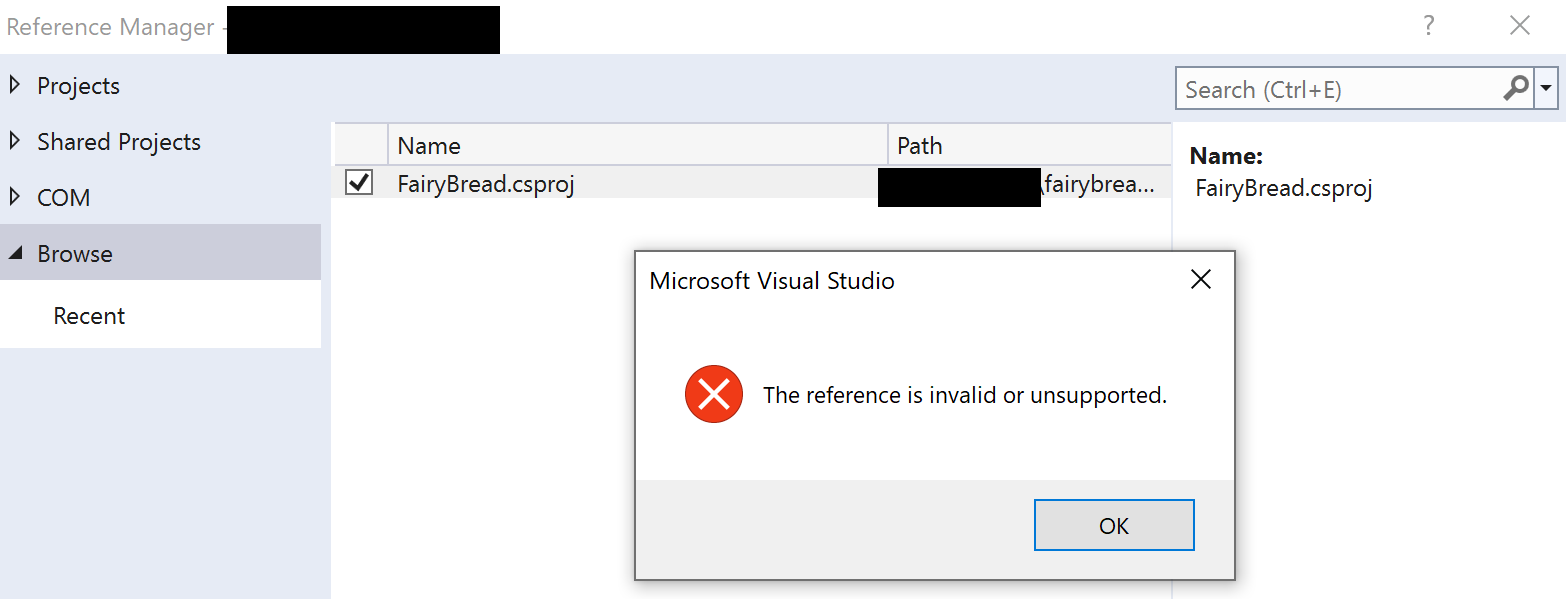Click the search magnifier icon
Screen dimensions: 1566x599
(1516, 89)
